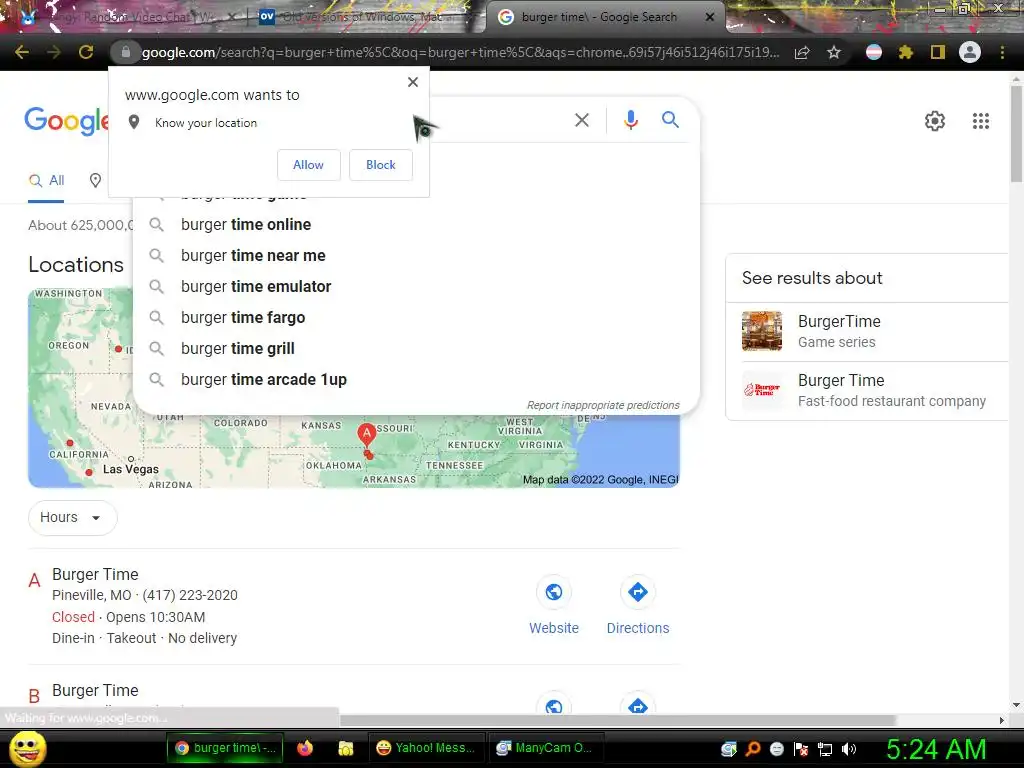Open the smiley Start button

[27, 748]
